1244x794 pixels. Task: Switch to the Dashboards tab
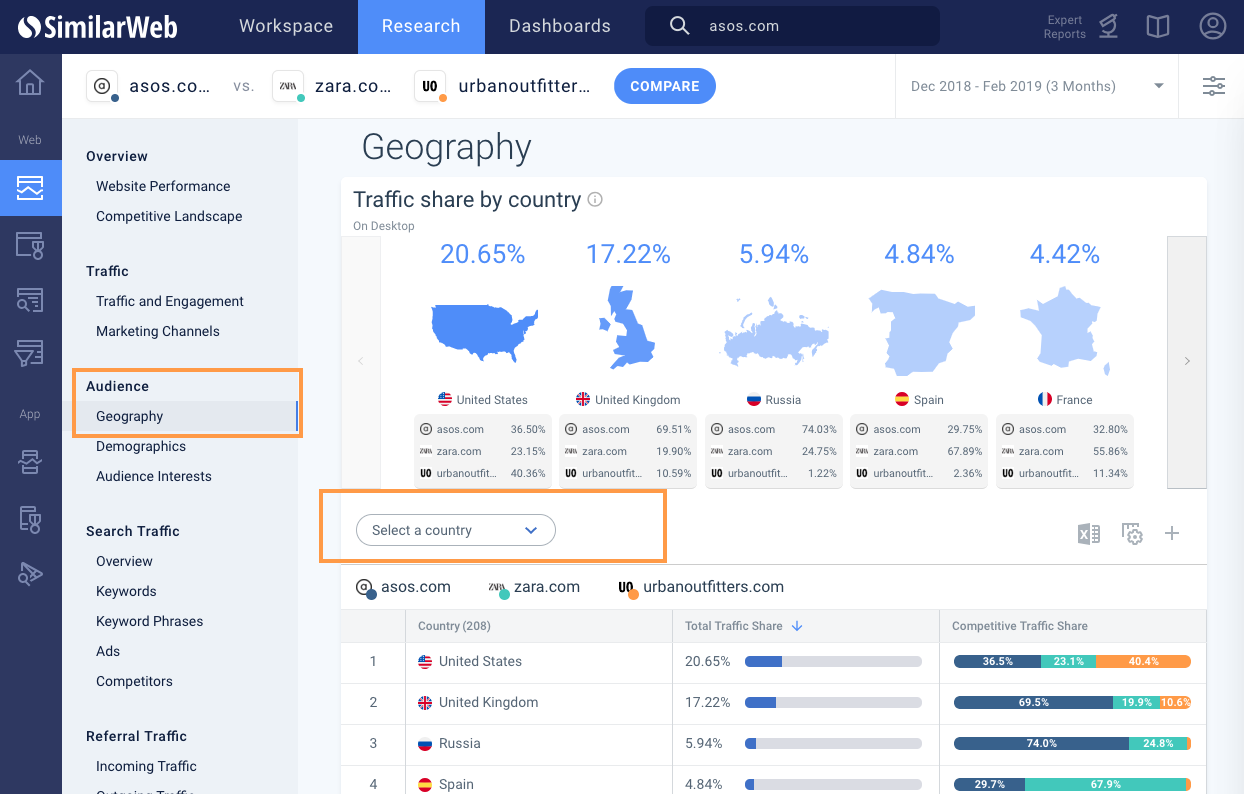(x=560, y=27)
